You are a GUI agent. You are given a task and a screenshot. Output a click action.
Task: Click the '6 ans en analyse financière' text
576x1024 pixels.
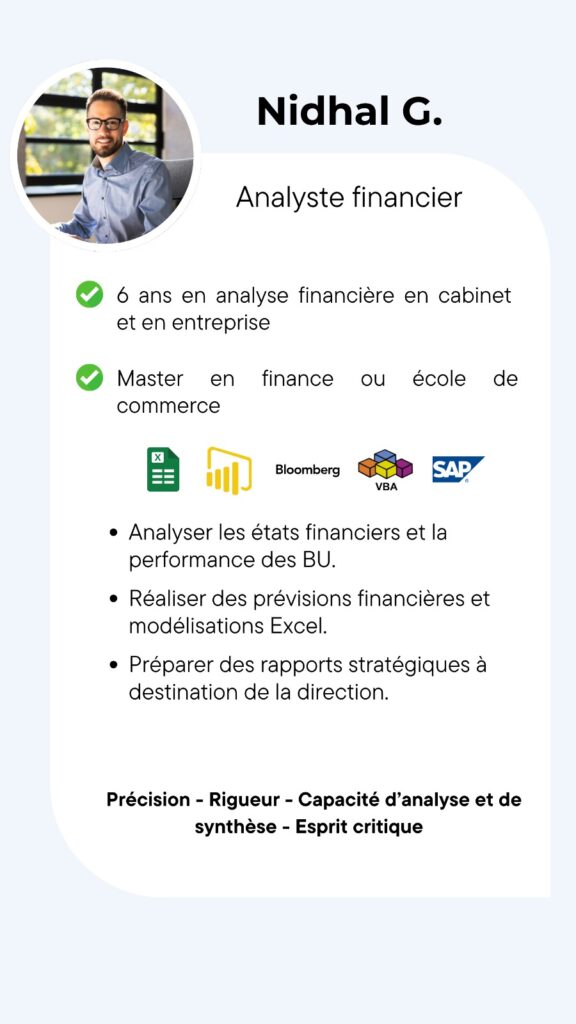click(x=314, y=309)
